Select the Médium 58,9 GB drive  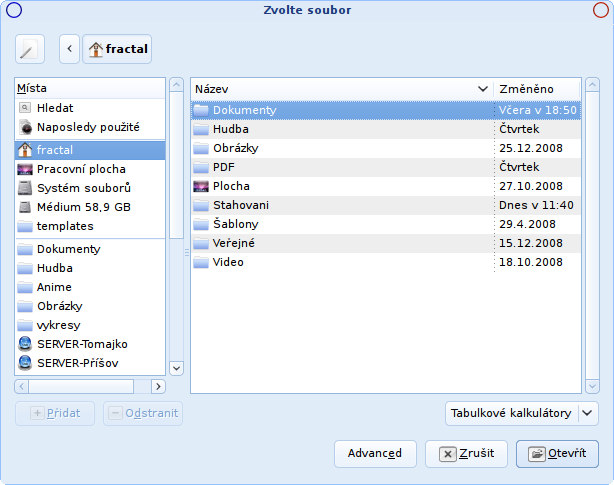coord(90,207)
